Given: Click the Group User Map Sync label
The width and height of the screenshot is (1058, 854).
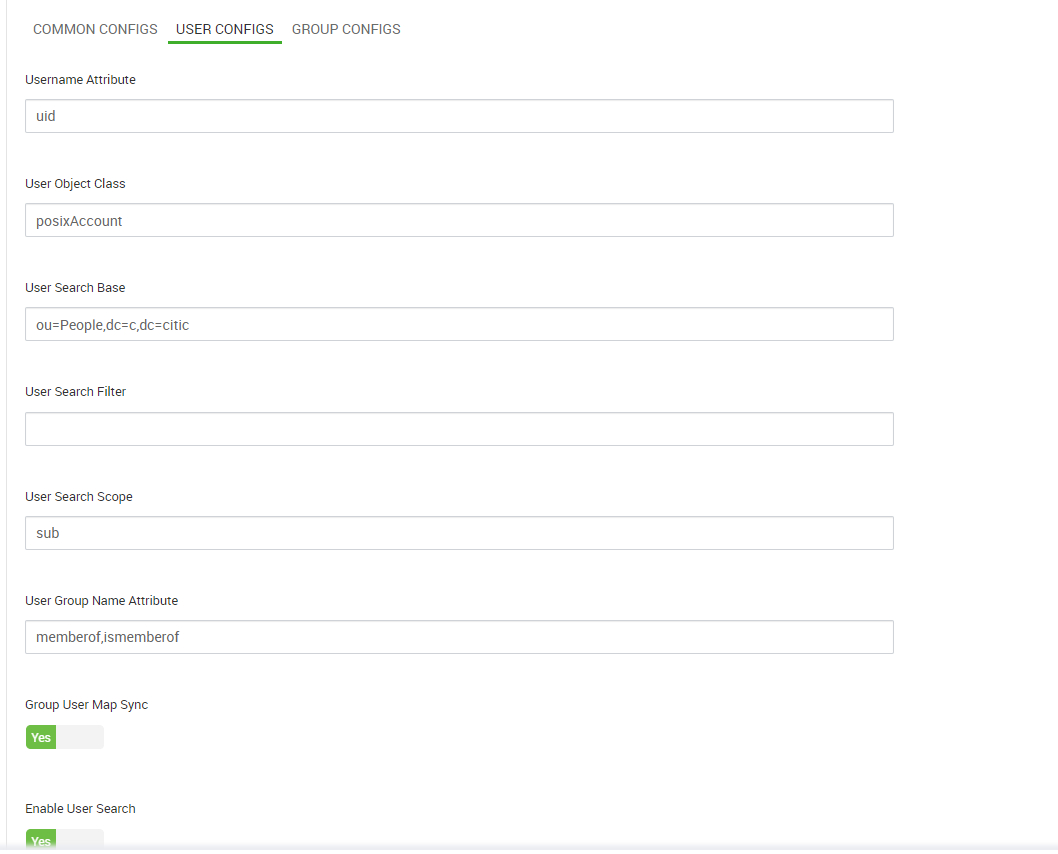Looking at the screenshot, I should tap(86, 704).
